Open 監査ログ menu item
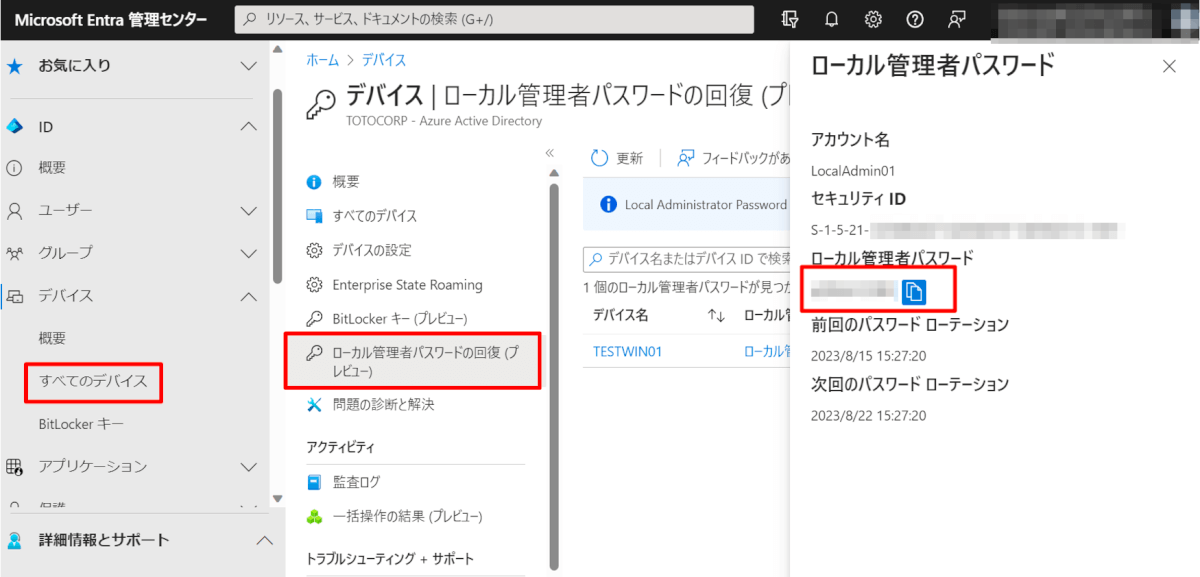This screenshot has height=577, width=1200. click(x=356, y=482)
